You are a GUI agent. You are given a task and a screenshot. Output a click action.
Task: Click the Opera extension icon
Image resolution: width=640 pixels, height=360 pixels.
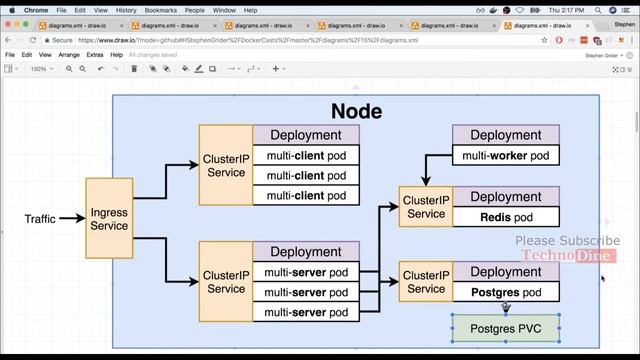coord(559,40)
